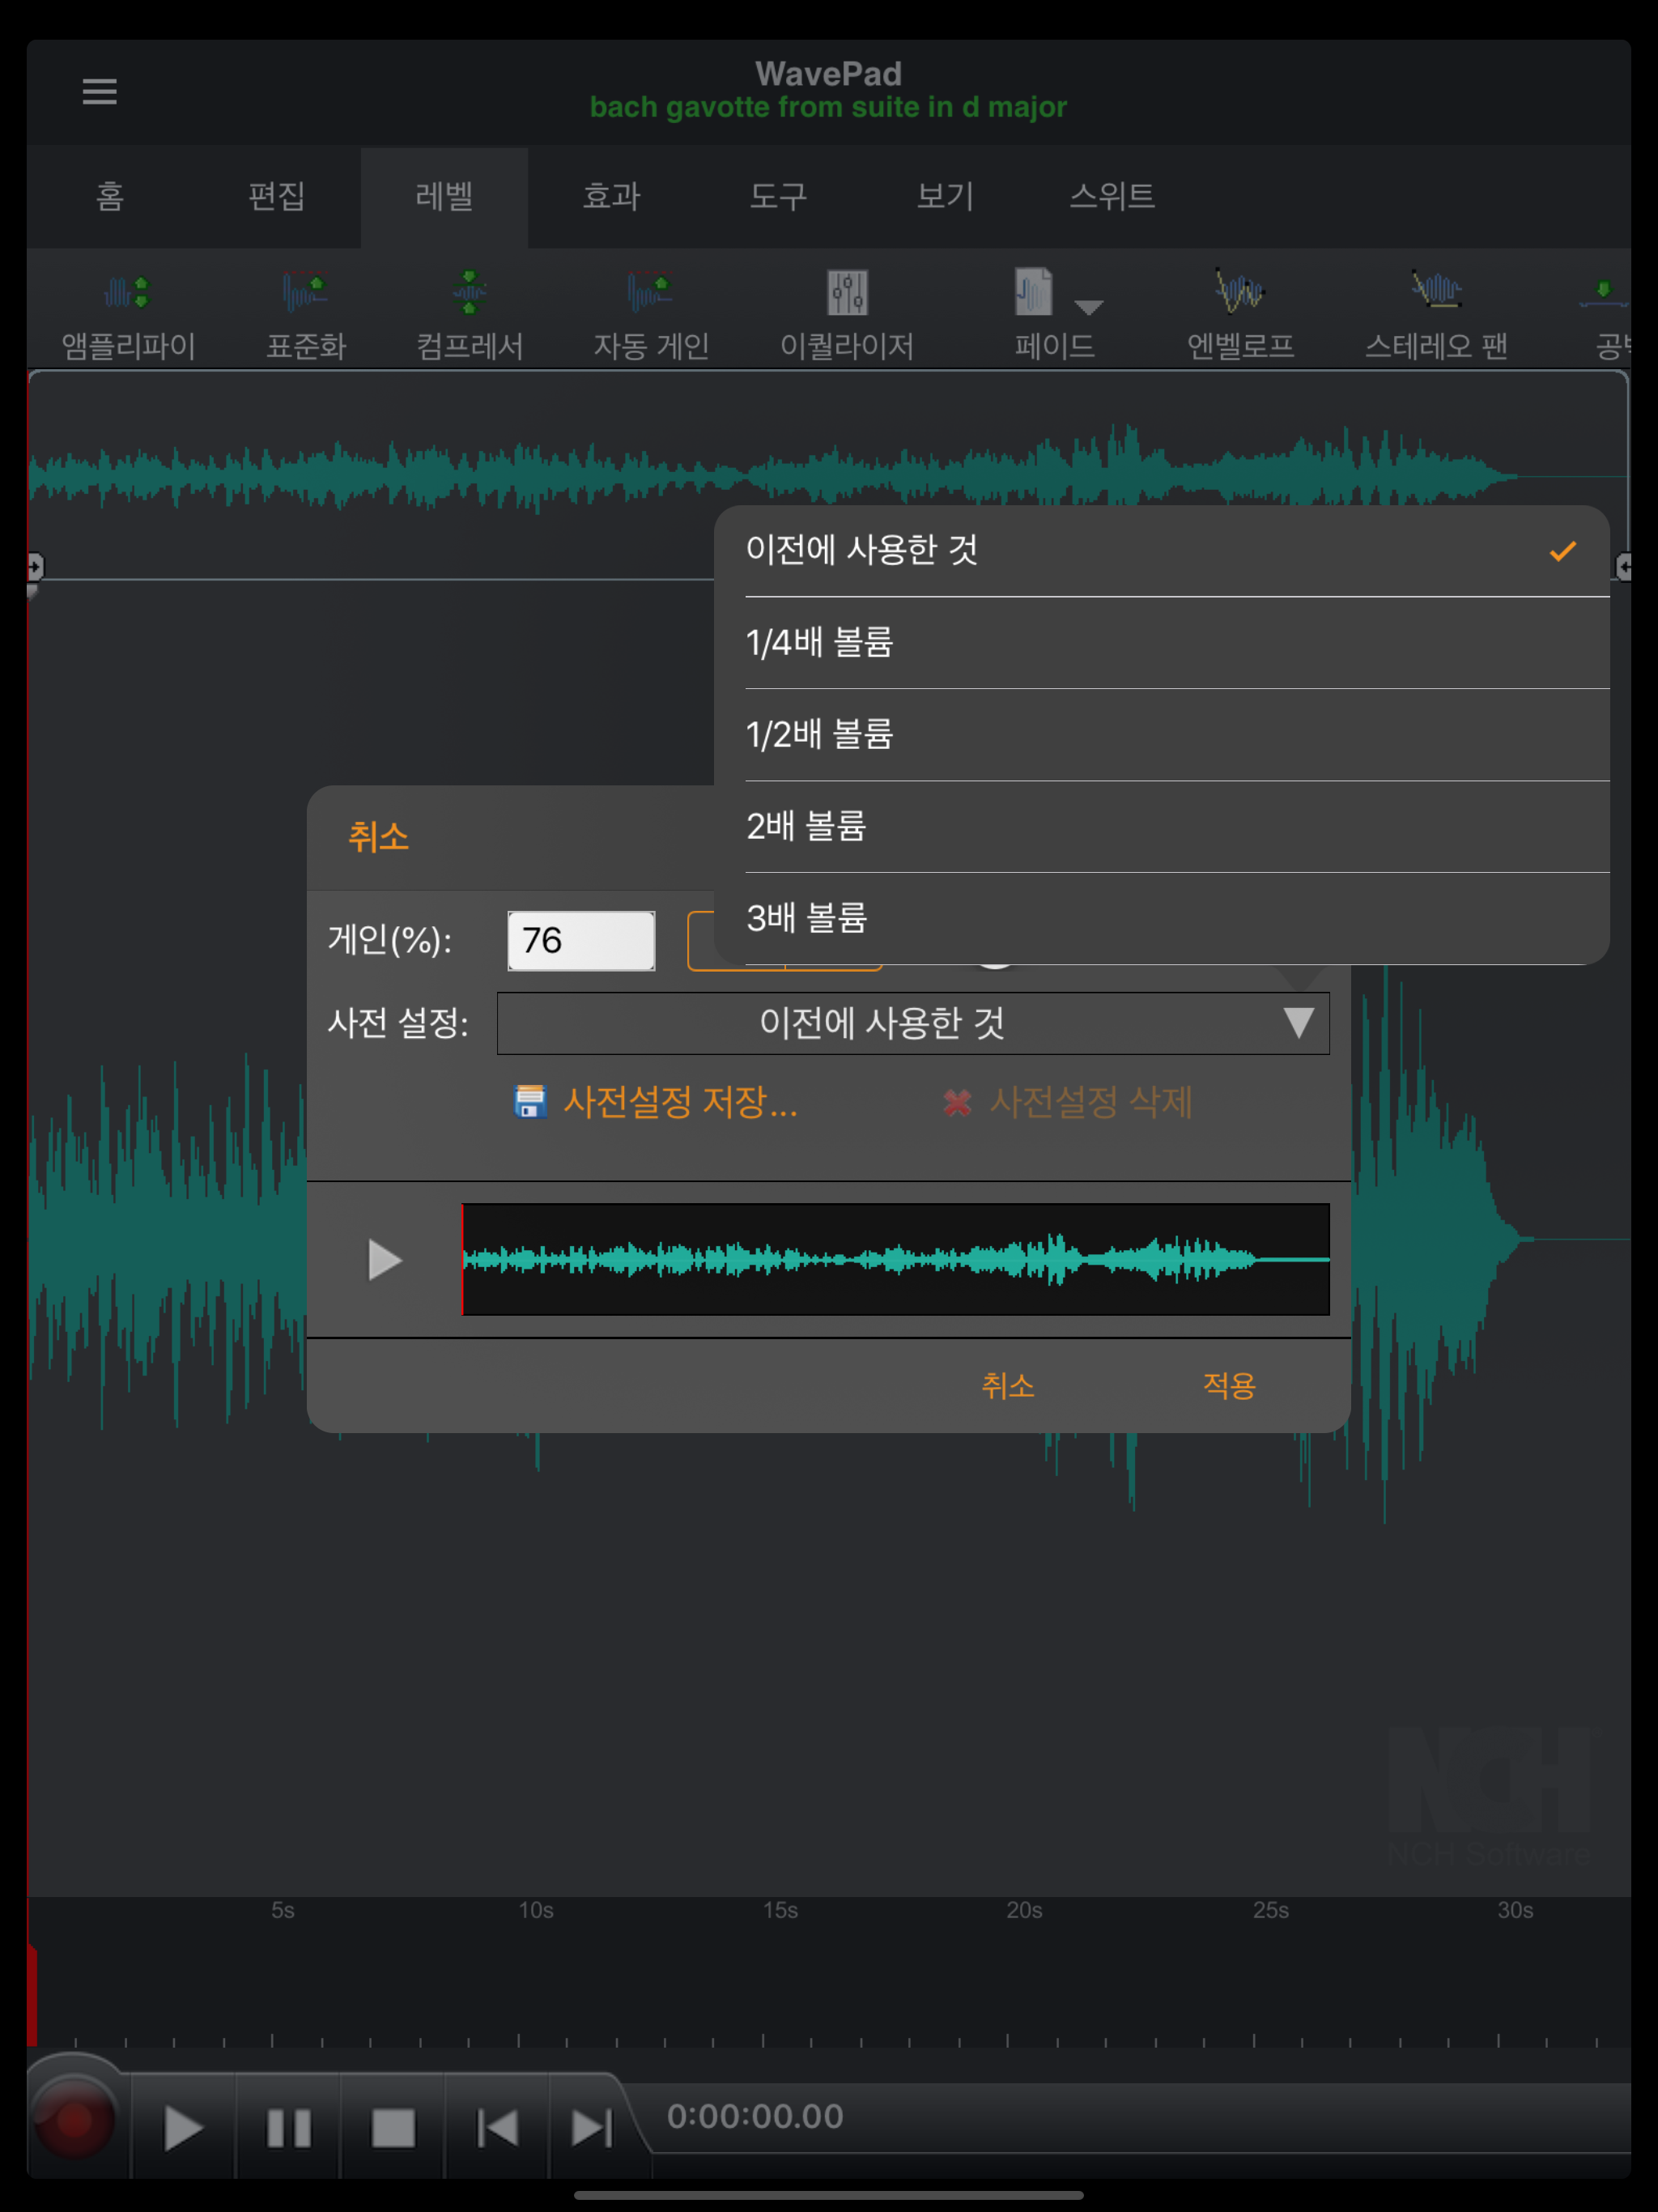
Task: Click 사전설정 저장 save preset link
Action: coord(656,1102)
